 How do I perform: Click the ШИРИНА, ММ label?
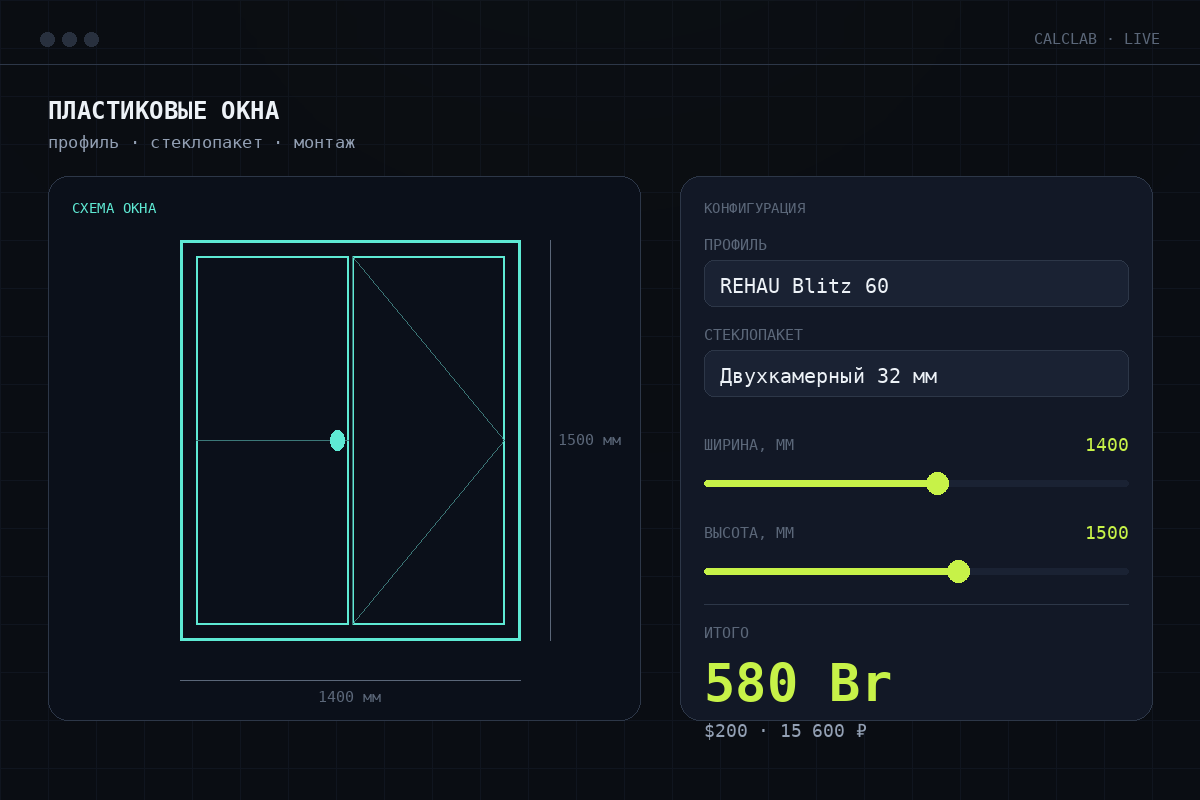point(749,445)
